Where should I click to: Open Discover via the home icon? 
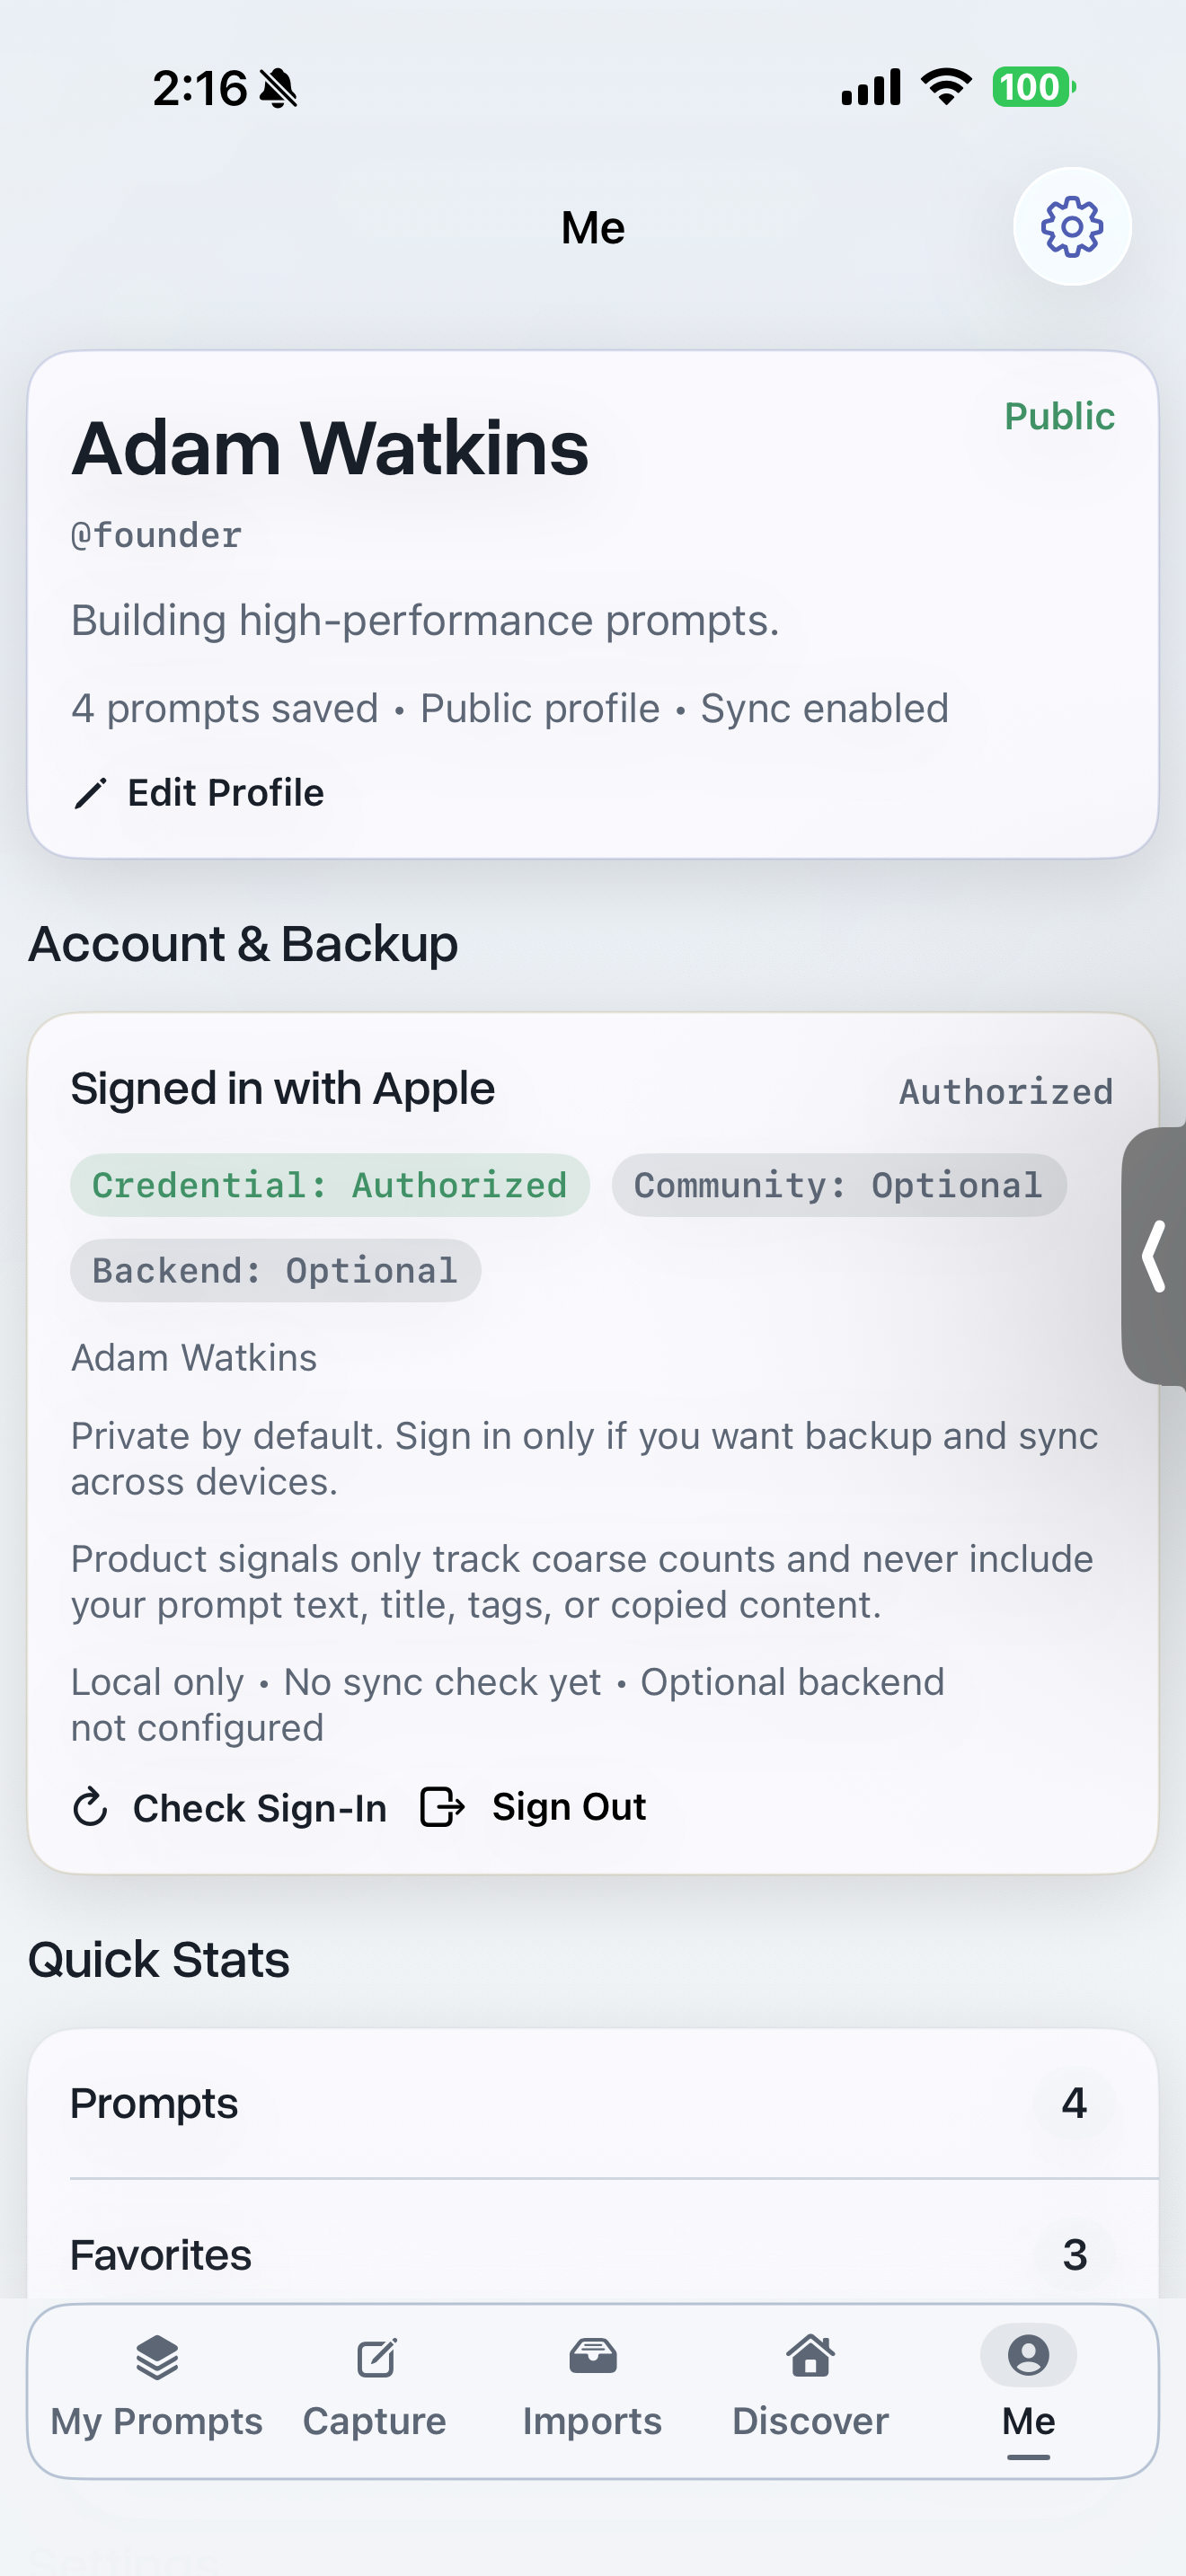(x=810, y=2357)
